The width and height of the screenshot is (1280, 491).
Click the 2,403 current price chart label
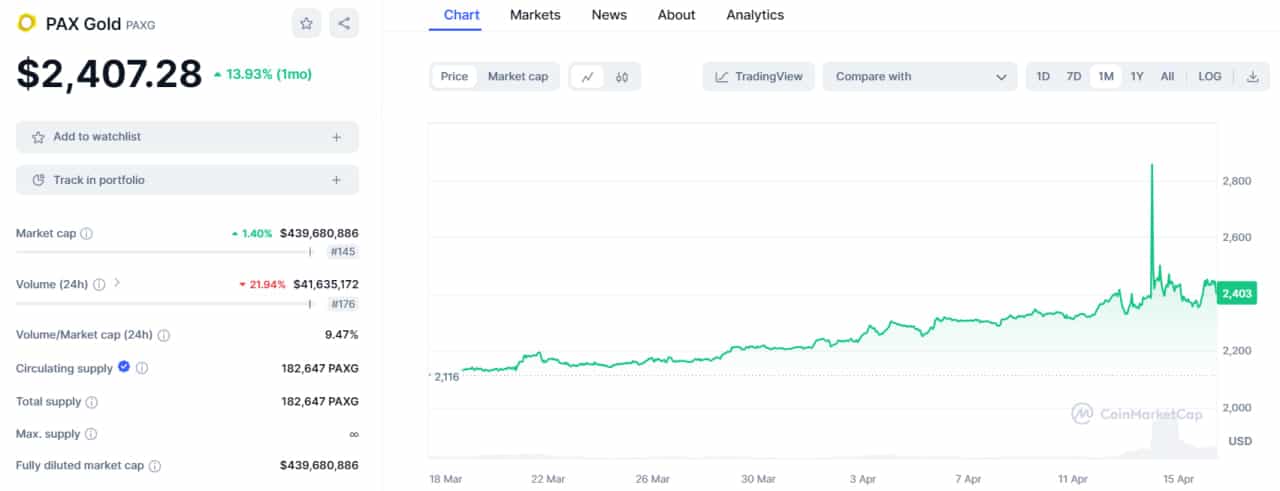(x=1238, y=293)
